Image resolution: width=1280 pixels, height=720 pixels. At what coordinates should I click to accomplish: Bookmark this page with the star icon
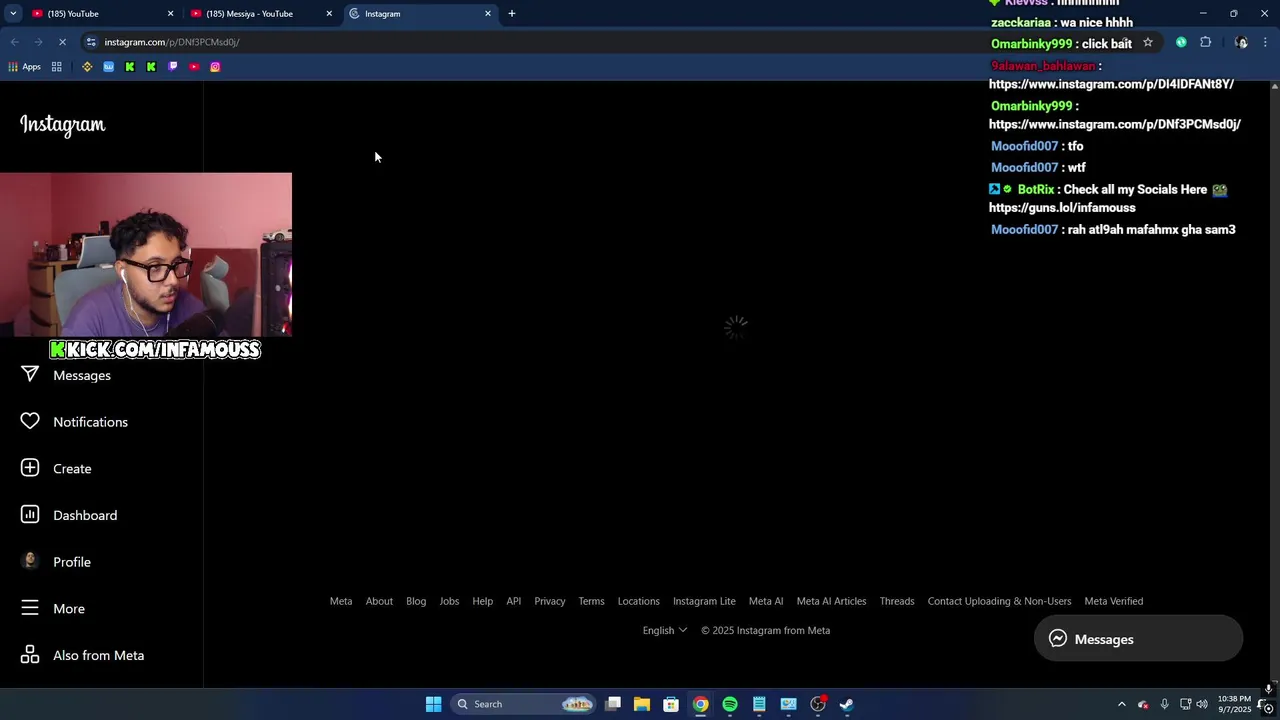[1148, 42]
